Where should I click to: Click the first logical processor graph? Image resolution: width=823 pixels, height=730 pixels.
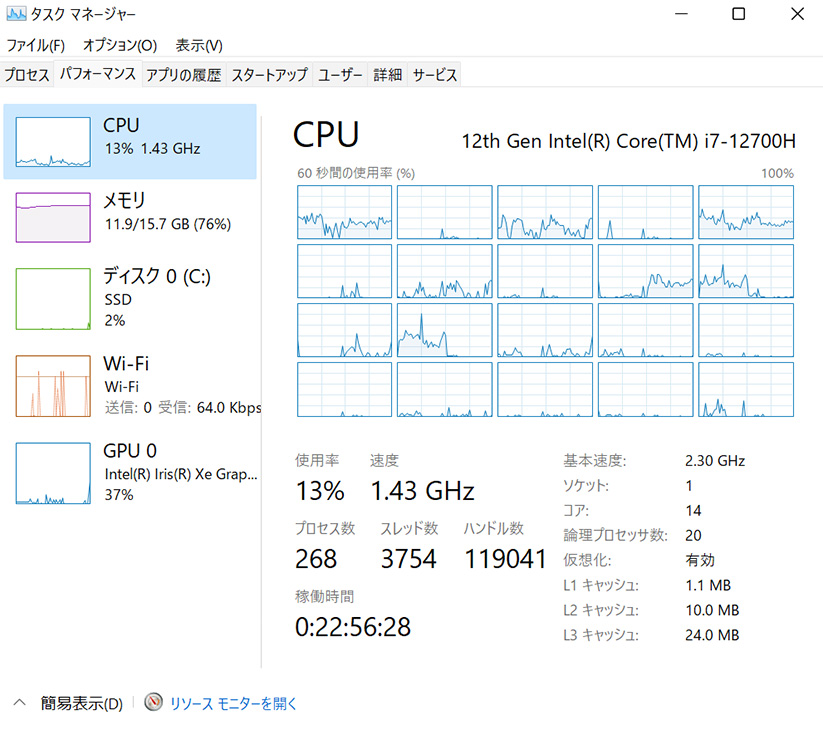click(344, 212)
